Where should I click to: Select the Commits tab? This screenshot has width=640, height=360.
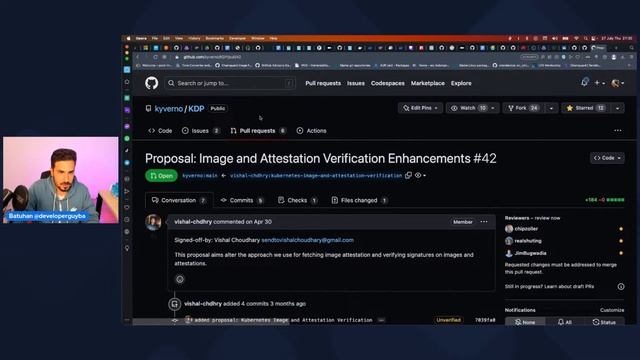click(x=242, y=200)
